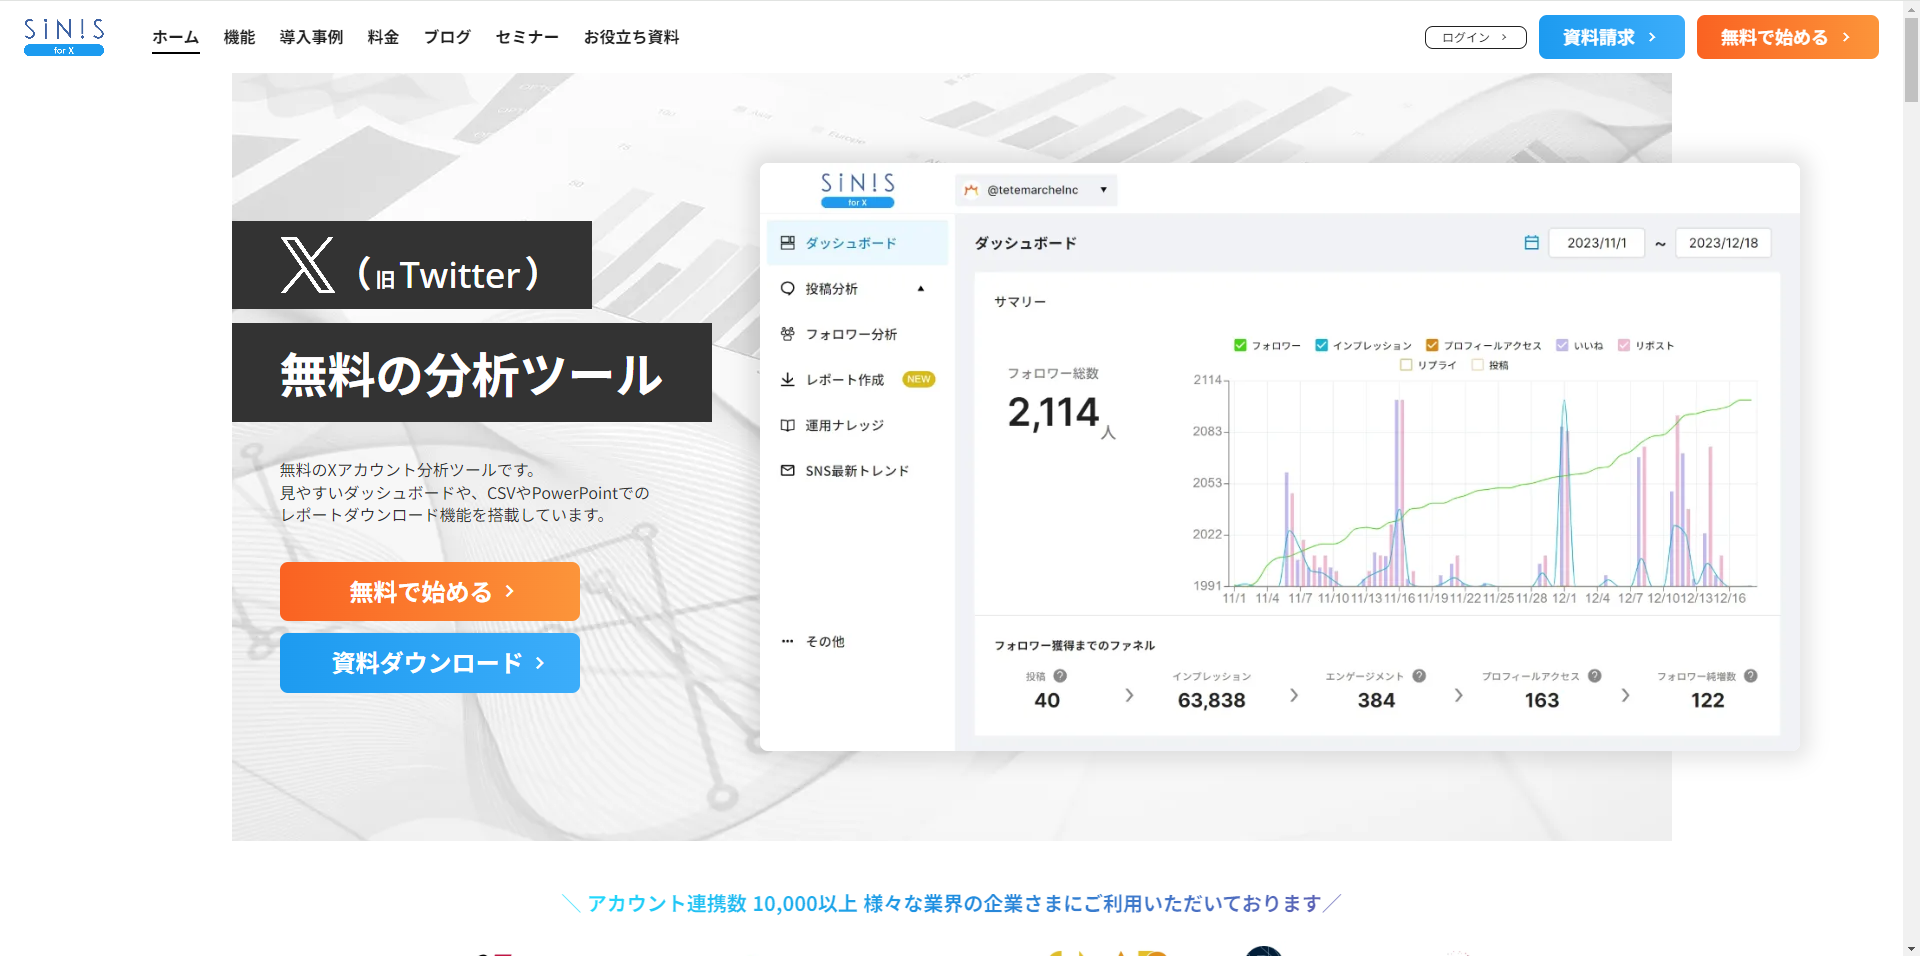Toggle the インプレッション chart checkbox
This screenshot has width=1920, height=956.
pos(1321,345)
